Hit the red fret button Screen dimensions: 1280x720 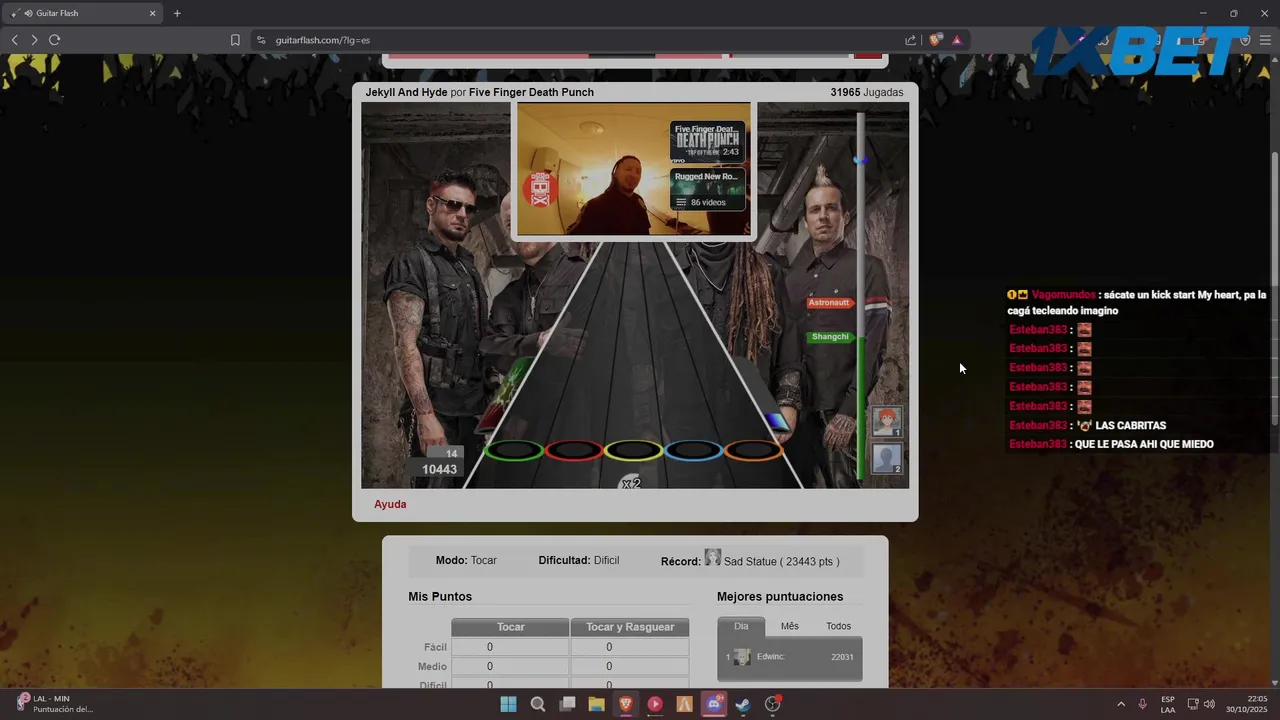(573, 450)
